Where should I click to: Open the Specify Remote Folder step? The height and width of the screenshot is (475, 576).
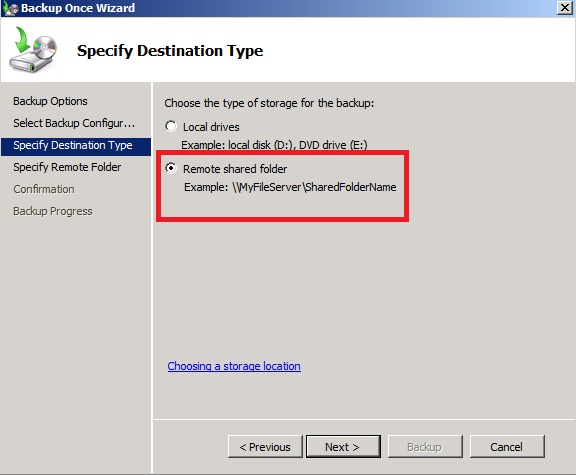pos(67,167)
